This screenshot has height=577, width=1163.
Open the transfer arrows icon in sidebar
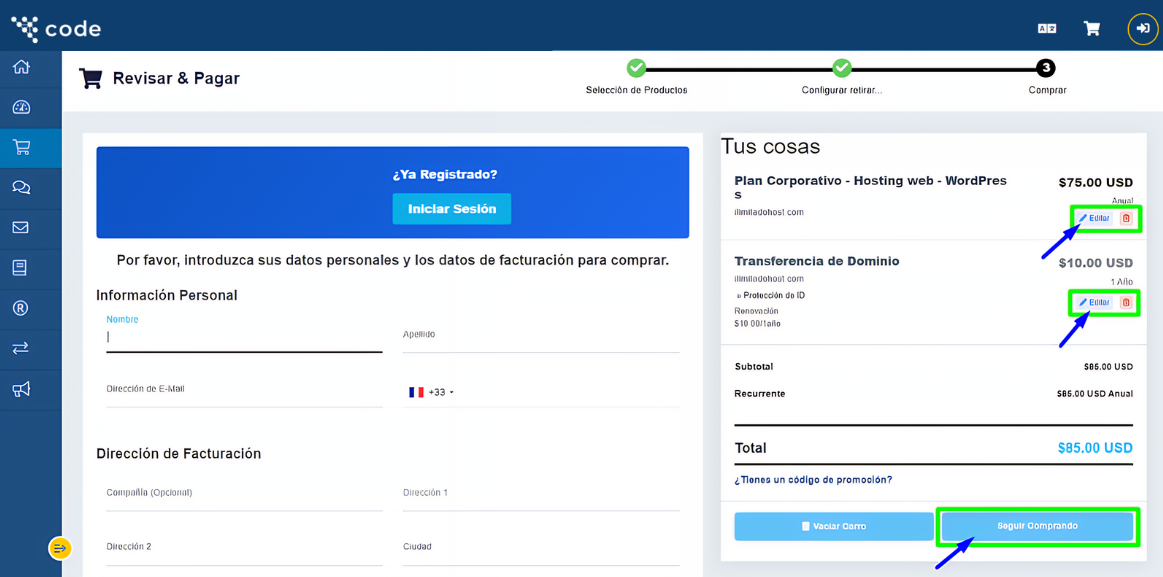click(x=21, y=348)
